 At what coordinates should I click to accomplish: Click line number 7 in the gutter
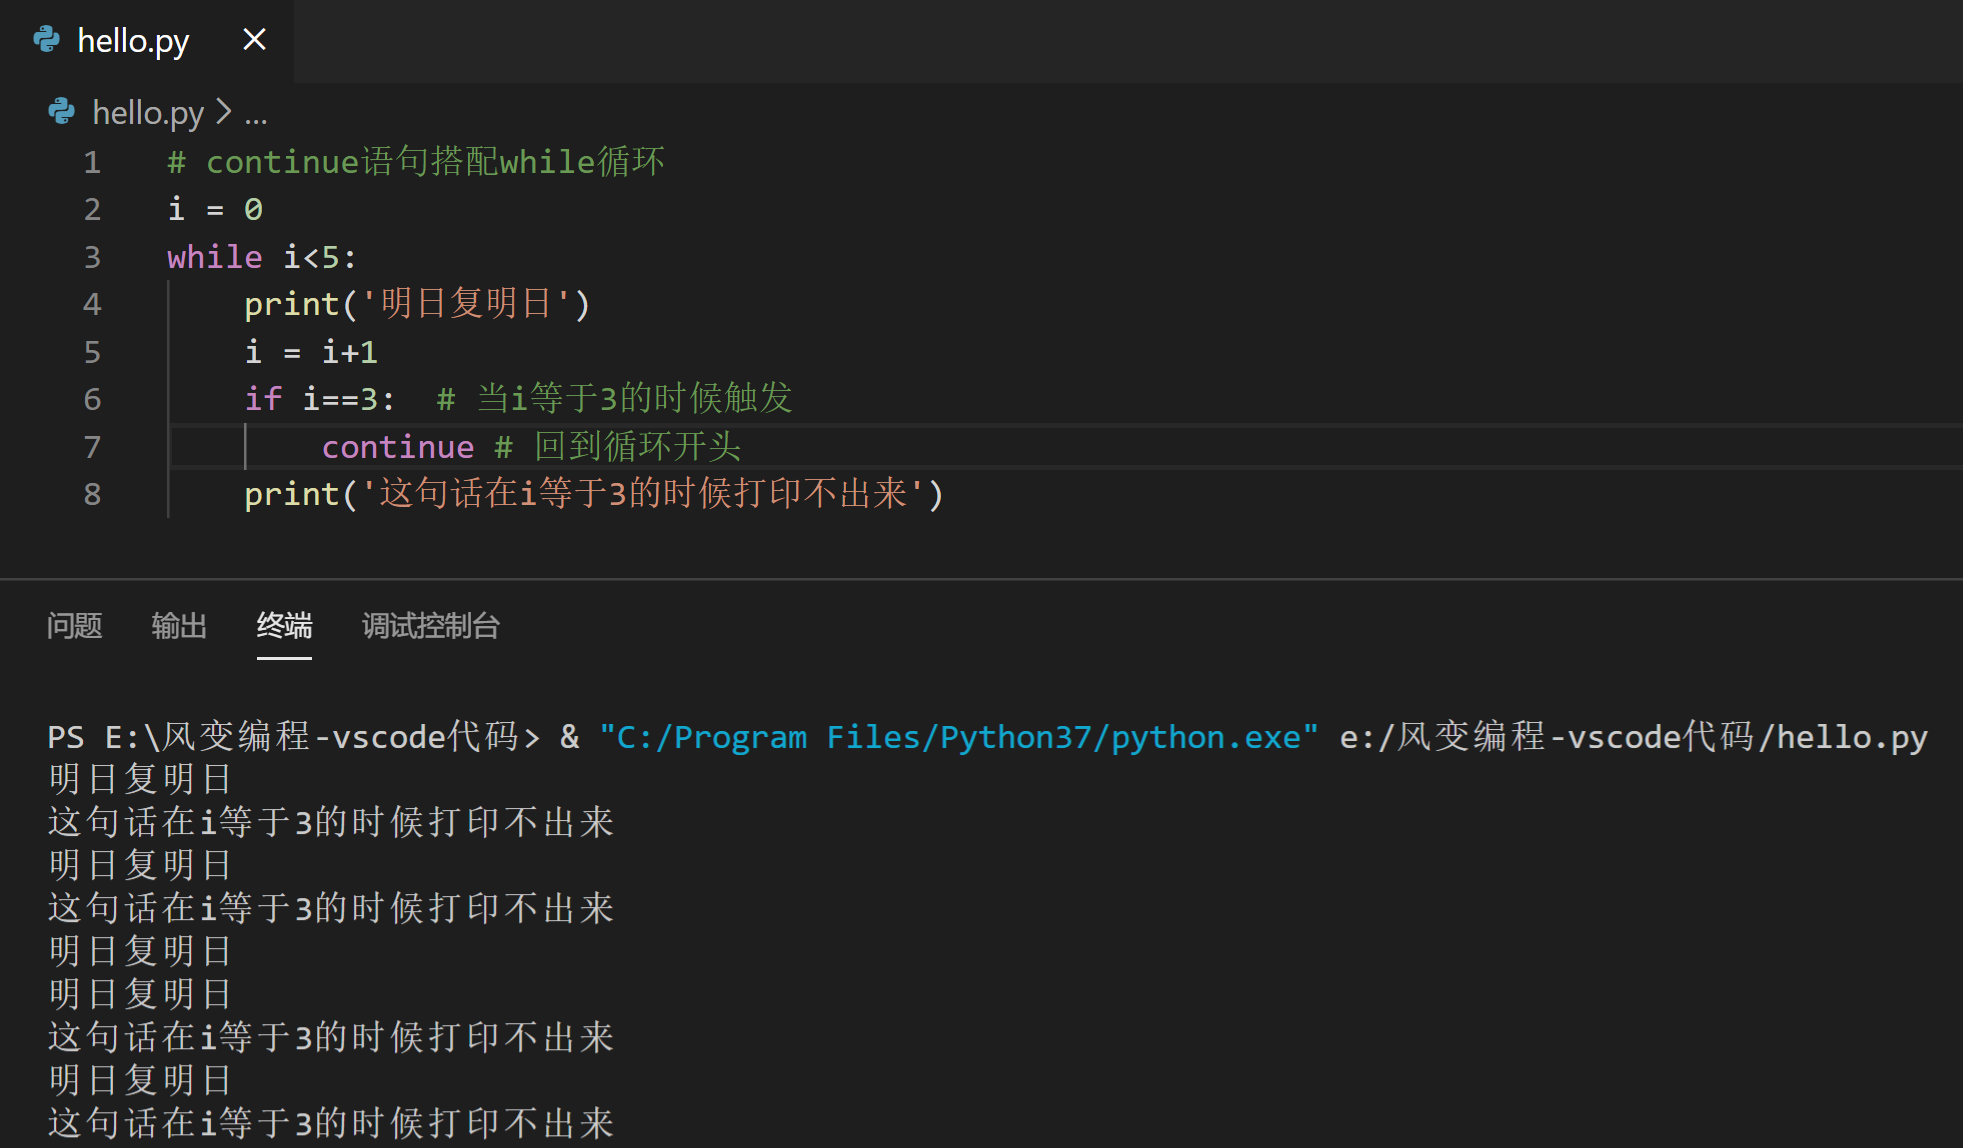[x=92, y=447]
